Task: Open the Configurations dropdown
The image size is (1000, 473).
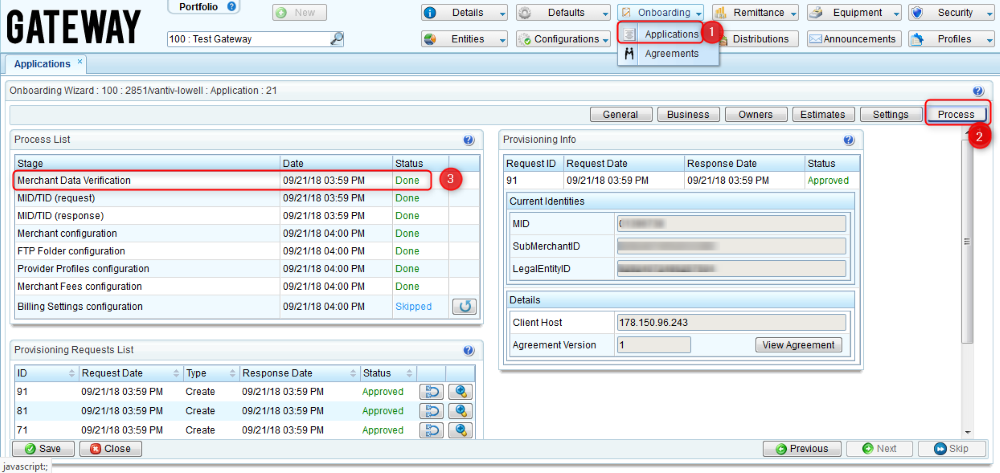Action: tap(564, 39)
